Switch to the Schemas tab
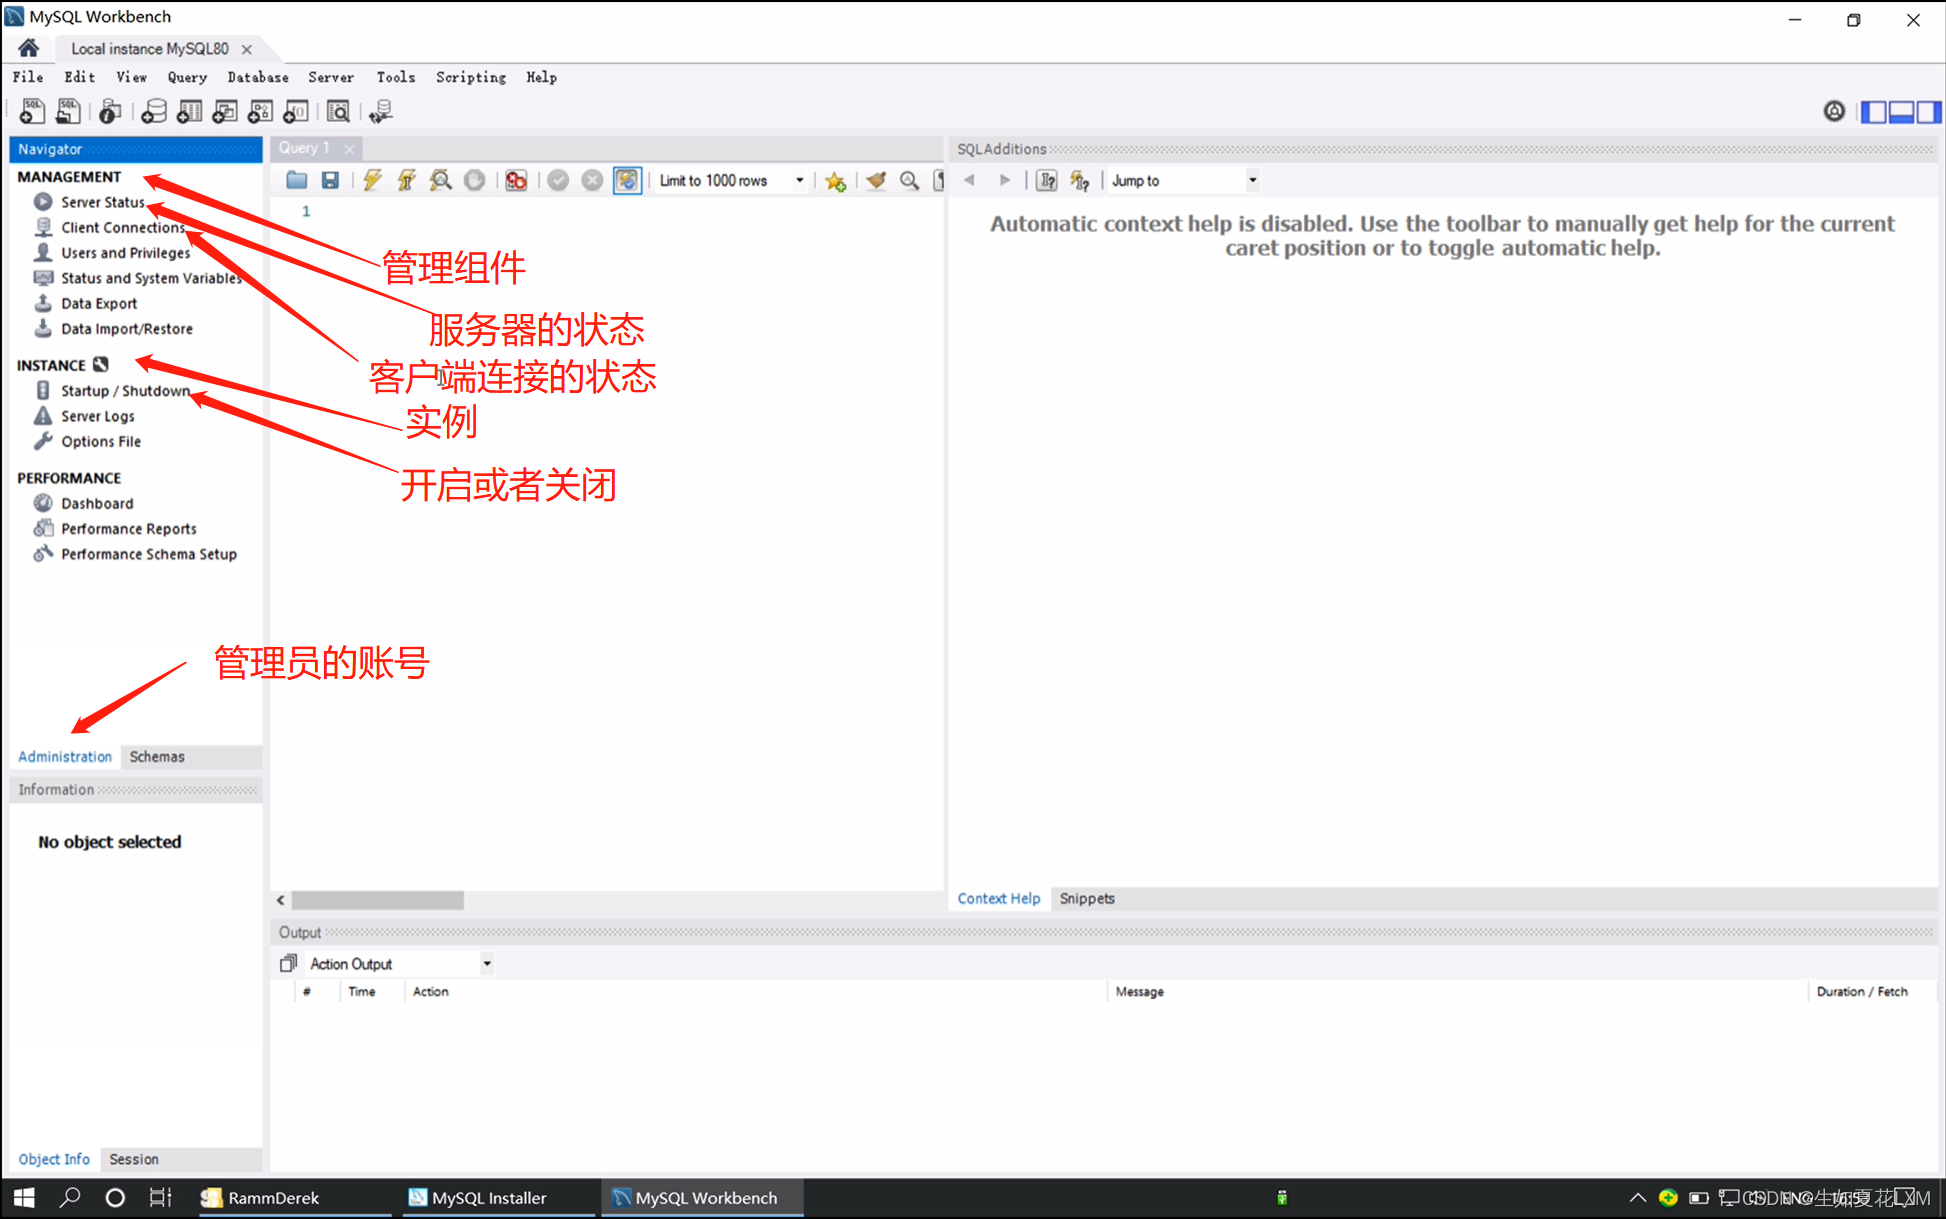1946x1219 pixels. [157, 756]
